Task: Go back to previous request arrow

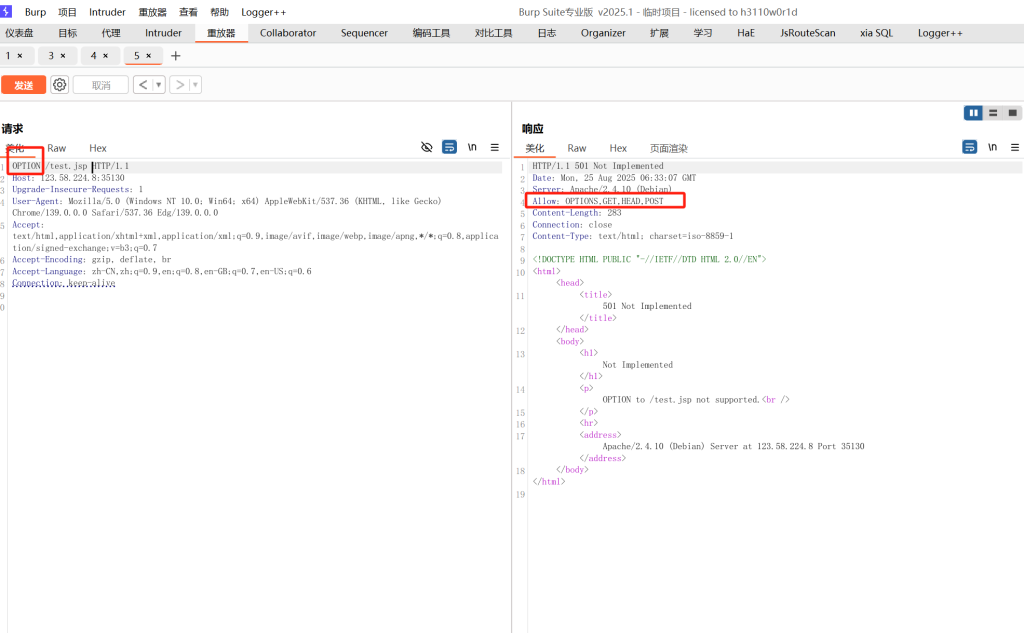Action: (143, 84)
